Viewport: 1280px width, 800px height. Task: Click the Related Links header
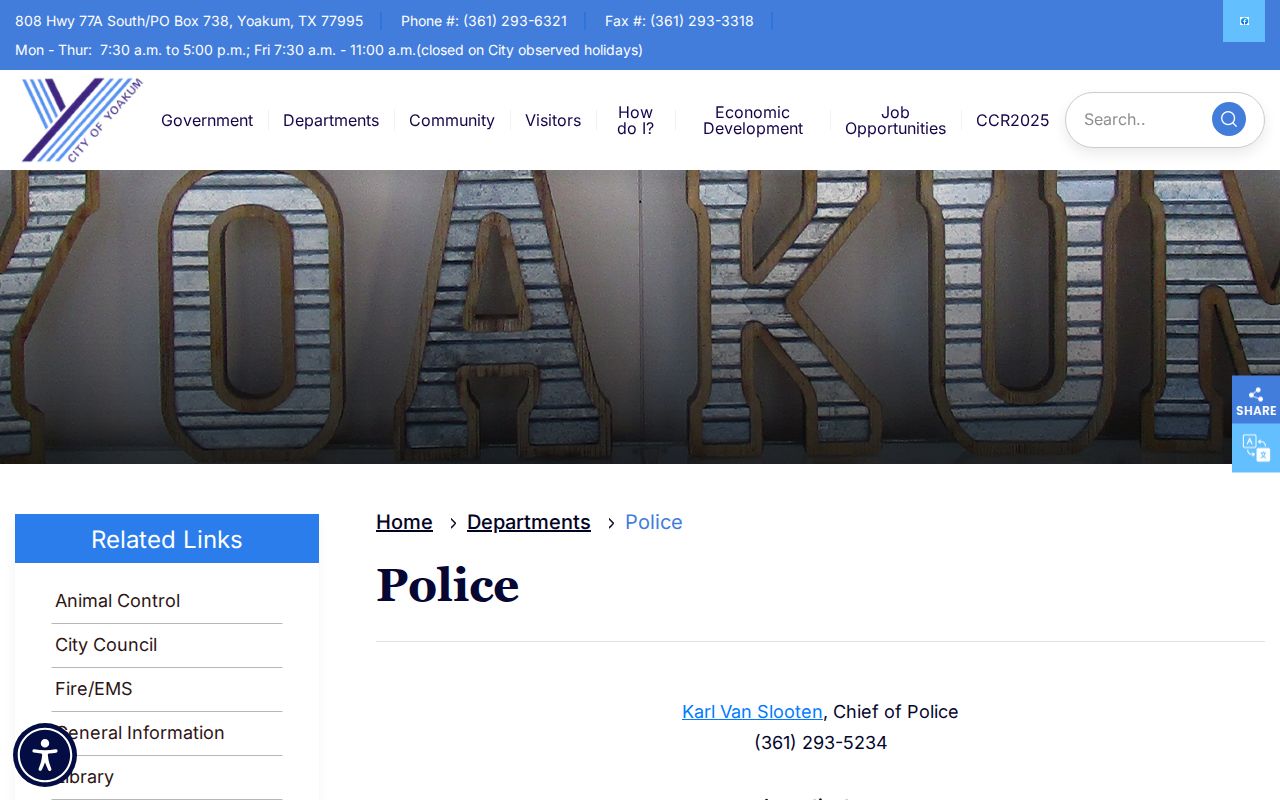167,539
